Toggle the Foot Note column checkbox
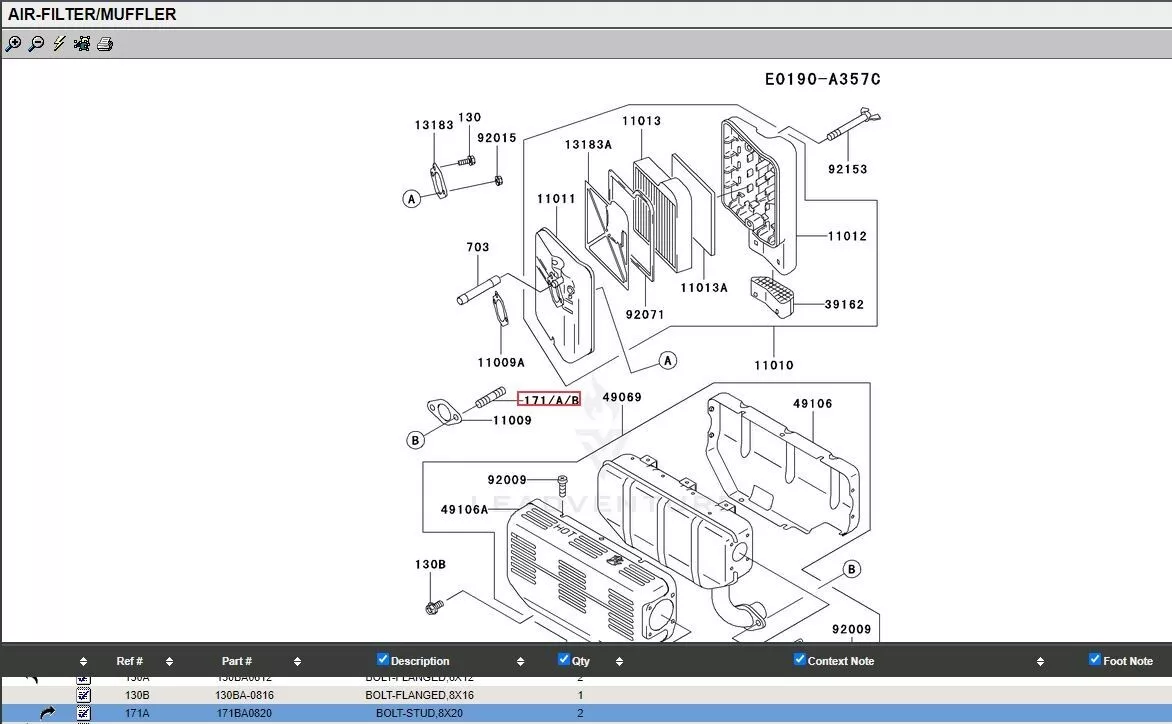Image resolution: width=1172 pixels, height=724 pixels. (x=1095, y=659)
